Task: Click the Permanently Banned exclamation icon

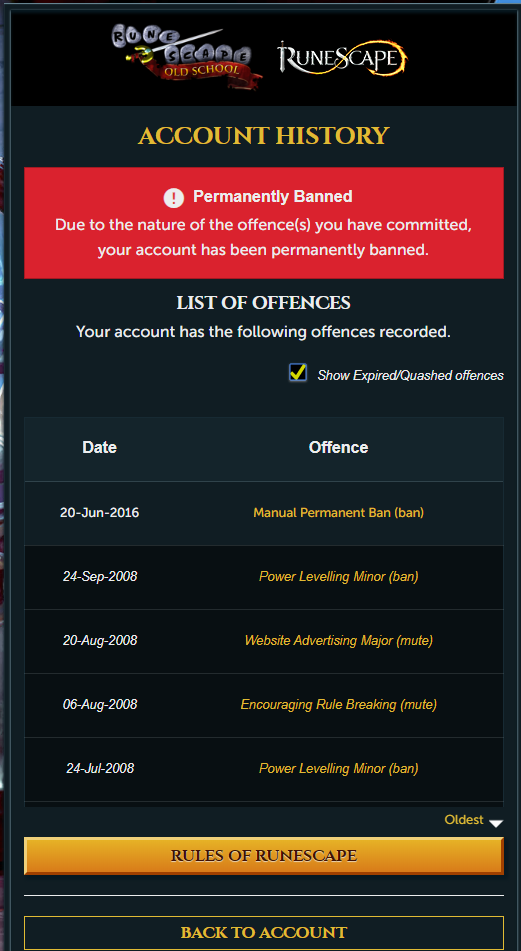Action: pos(173,197)
